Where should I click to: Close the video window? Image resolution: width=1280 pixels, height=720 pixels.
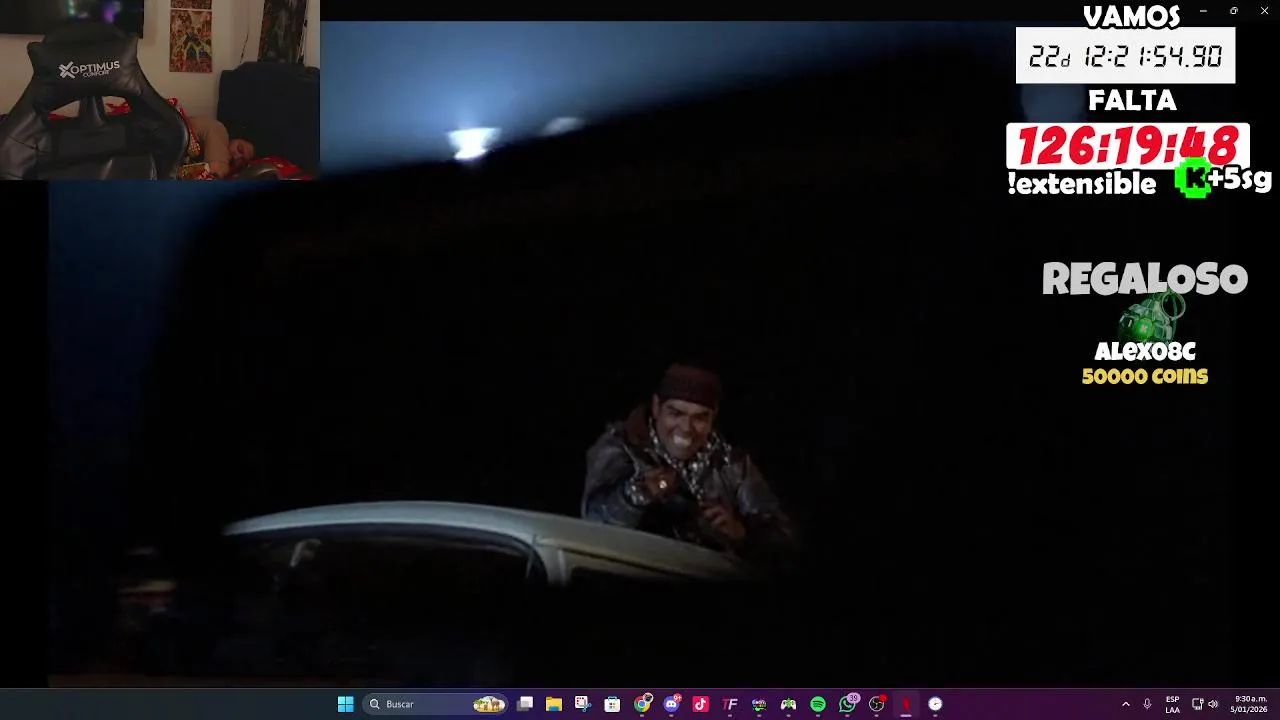[x=1264, y=10]
